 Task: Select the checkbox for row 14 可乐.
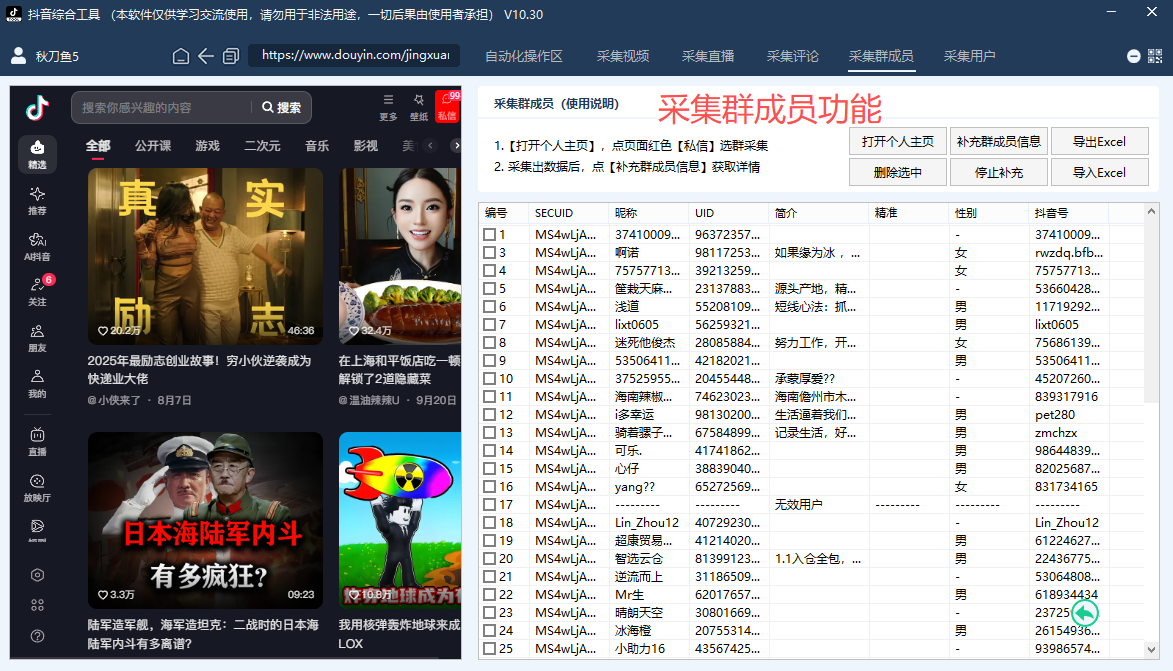coord(489,450)
